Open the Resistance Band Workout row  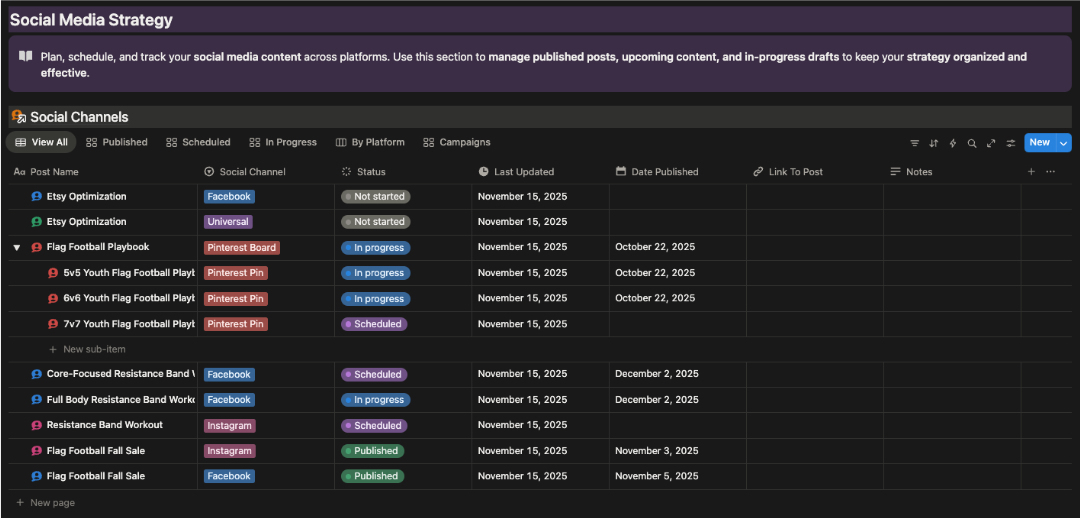click(104, 425)
